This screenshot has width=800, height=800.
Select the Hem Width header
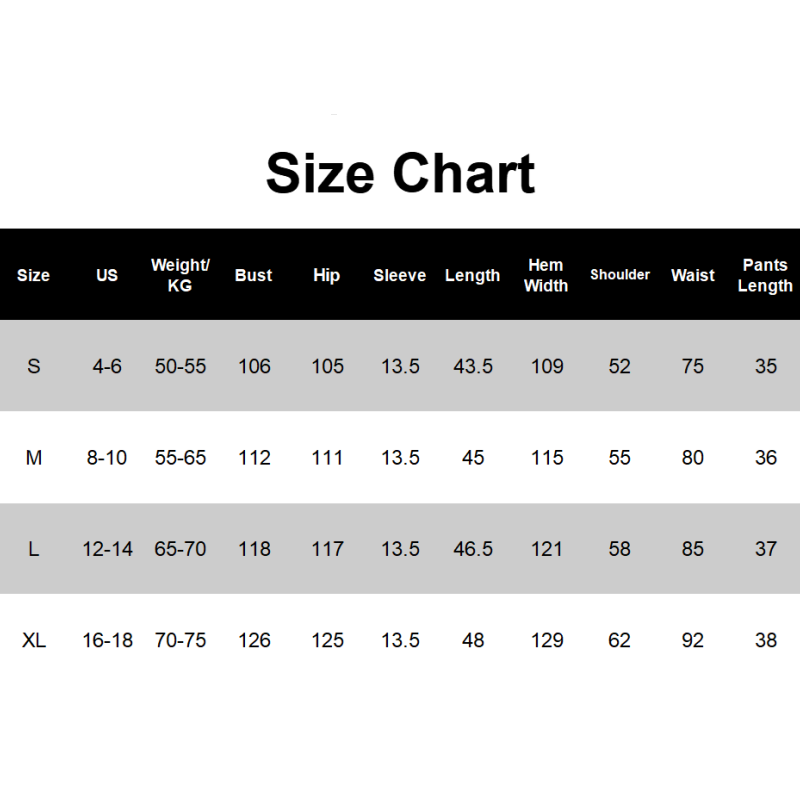(x=546, y=275)
